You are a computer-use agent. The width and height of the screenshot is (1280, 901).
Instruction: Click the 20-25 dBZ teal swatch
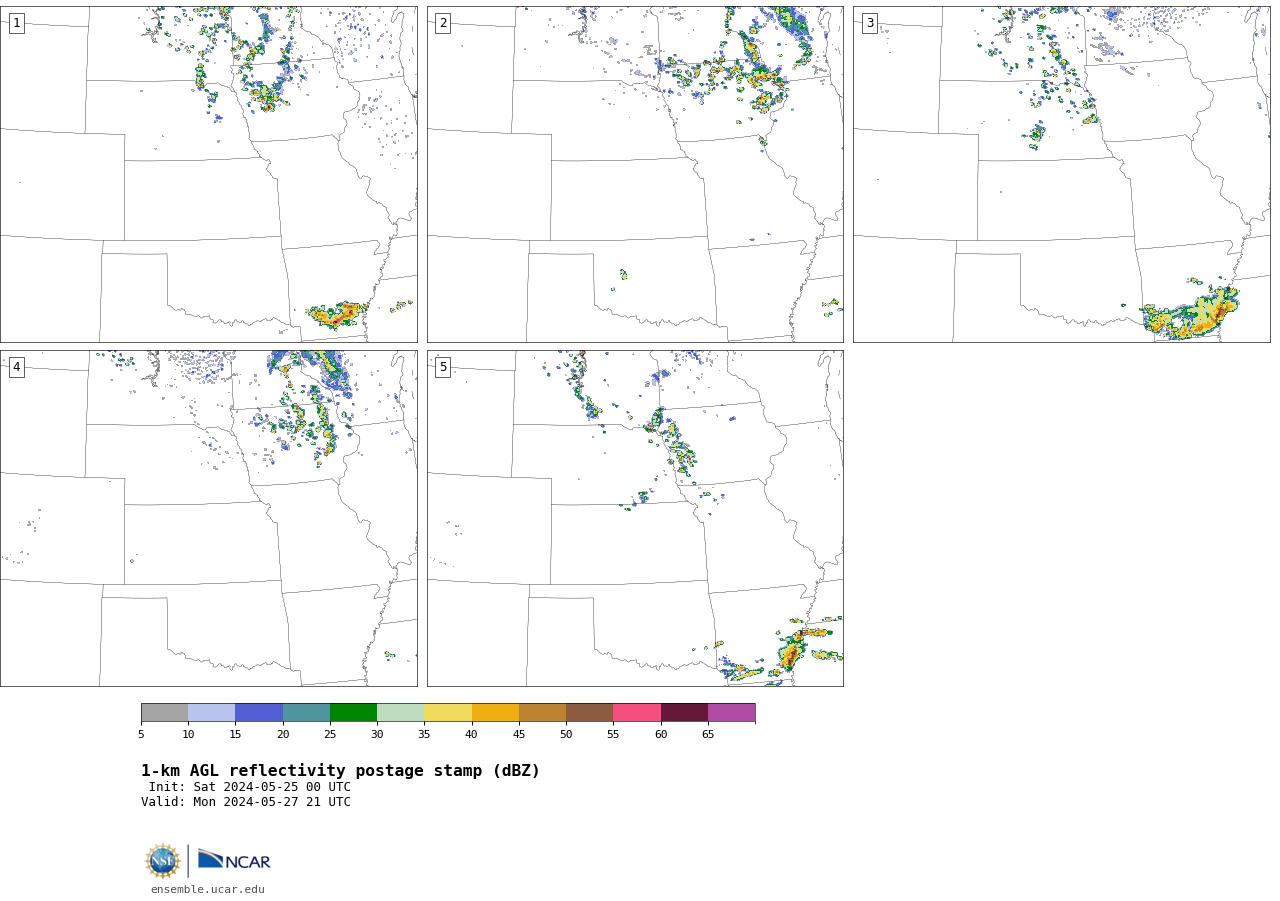coord(306,713)
